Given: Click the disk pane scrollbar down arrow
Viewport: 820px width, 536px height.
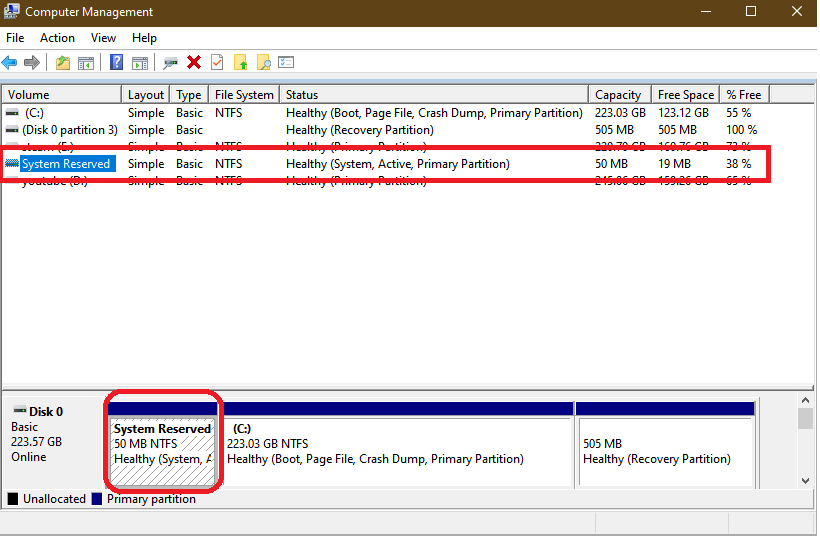Looking at the screenshot, I should 805,481.
